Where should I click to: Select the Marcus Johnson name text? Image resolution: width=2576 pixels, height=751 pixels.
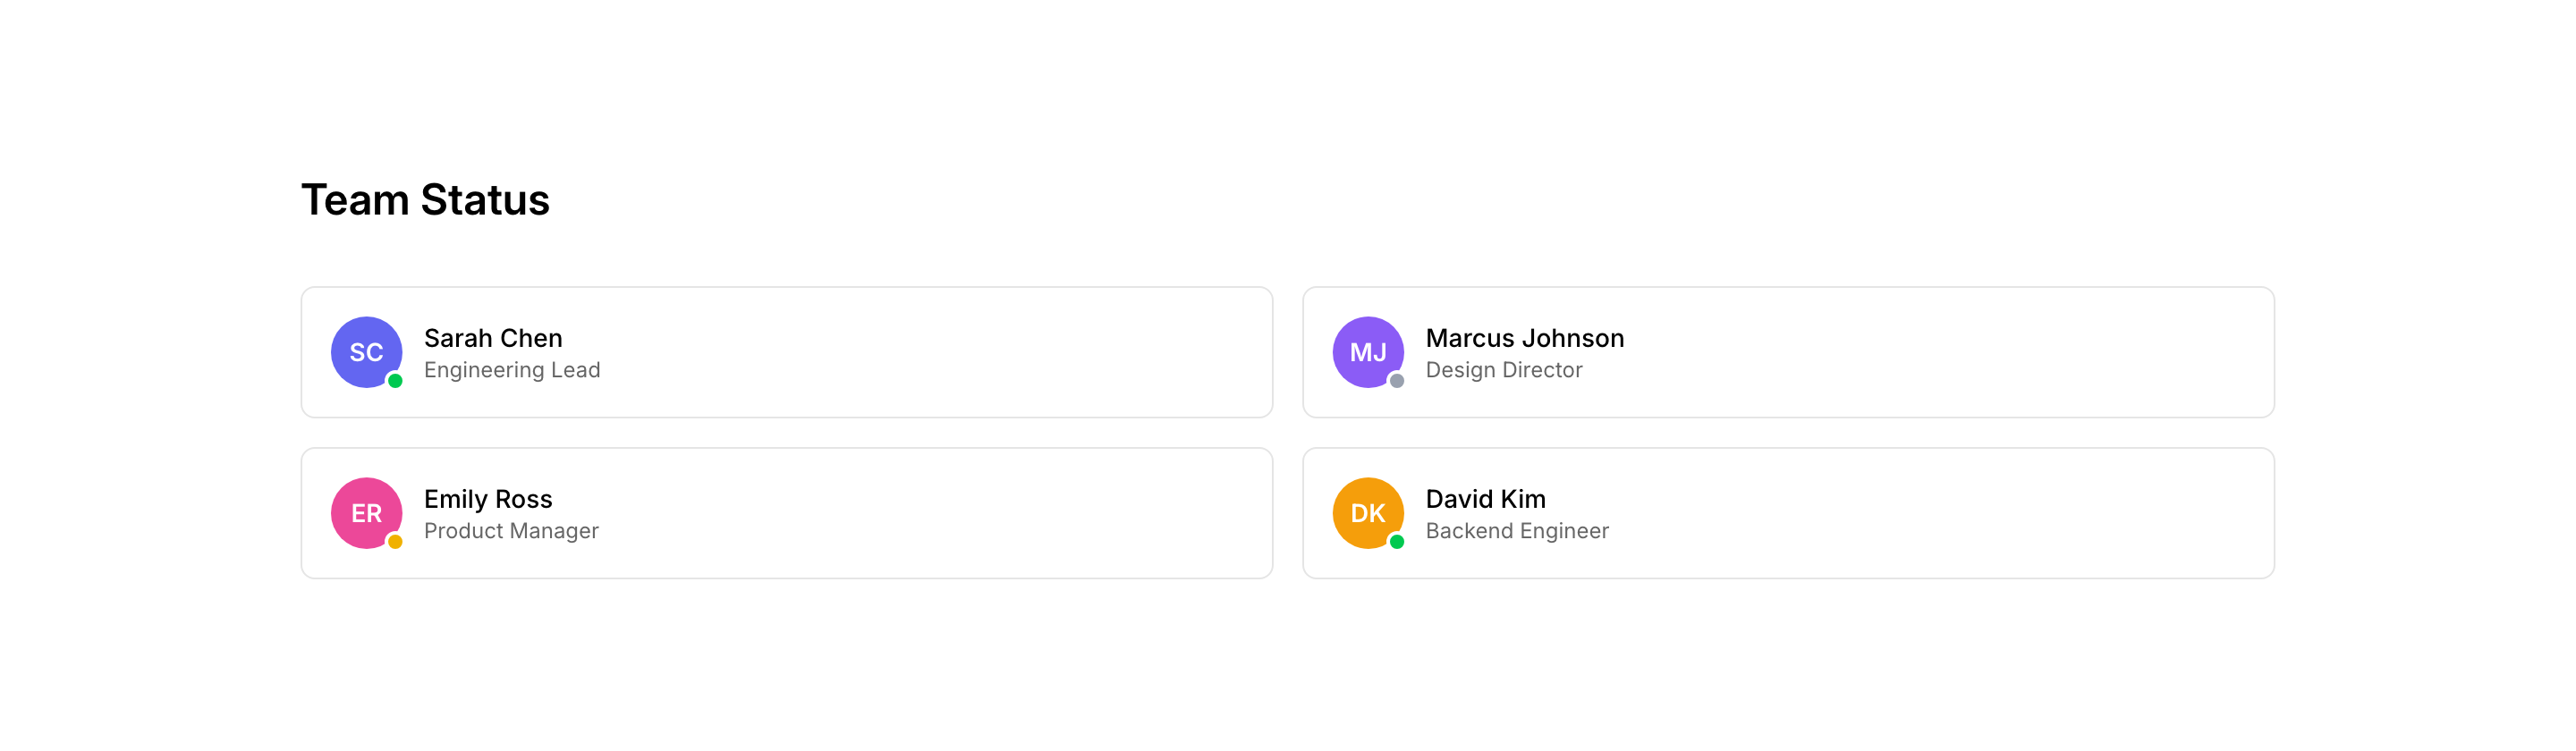click(1524, 338)
